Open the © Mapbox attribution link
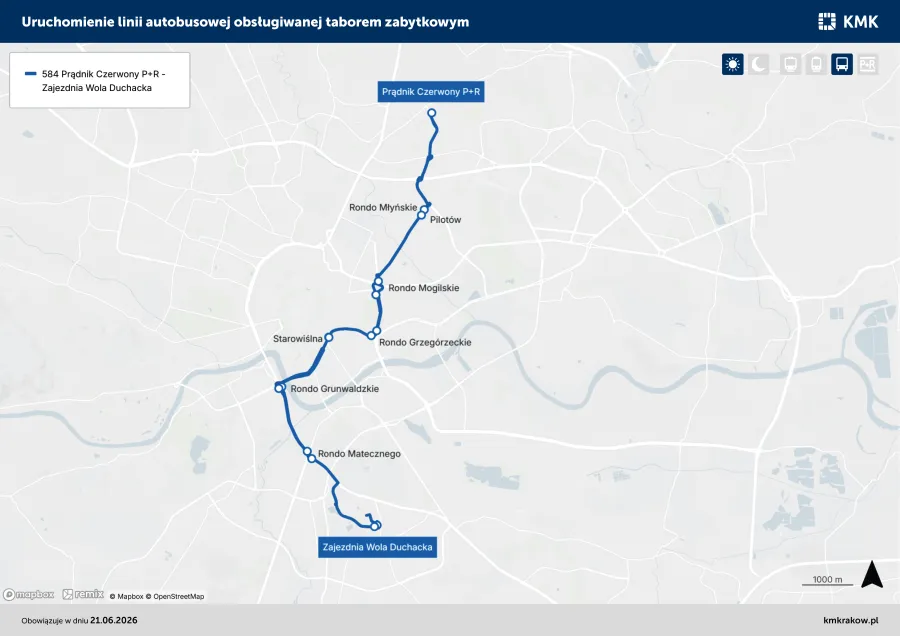This screenshot has height=636, width=900. tap(126, 596)
